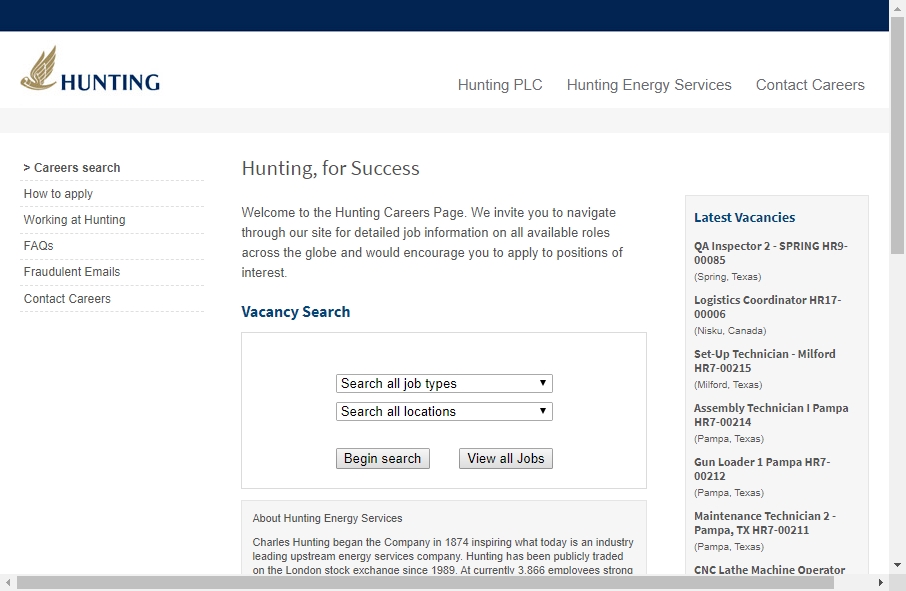This screenshot has width=906, height=591.
Task: Click the Hunting logo
Action: (90, 68)
